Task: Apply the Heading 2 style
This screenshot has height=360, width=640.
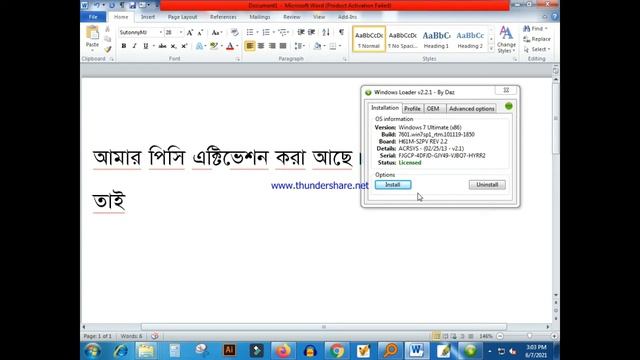Action: tap(470, 40)
